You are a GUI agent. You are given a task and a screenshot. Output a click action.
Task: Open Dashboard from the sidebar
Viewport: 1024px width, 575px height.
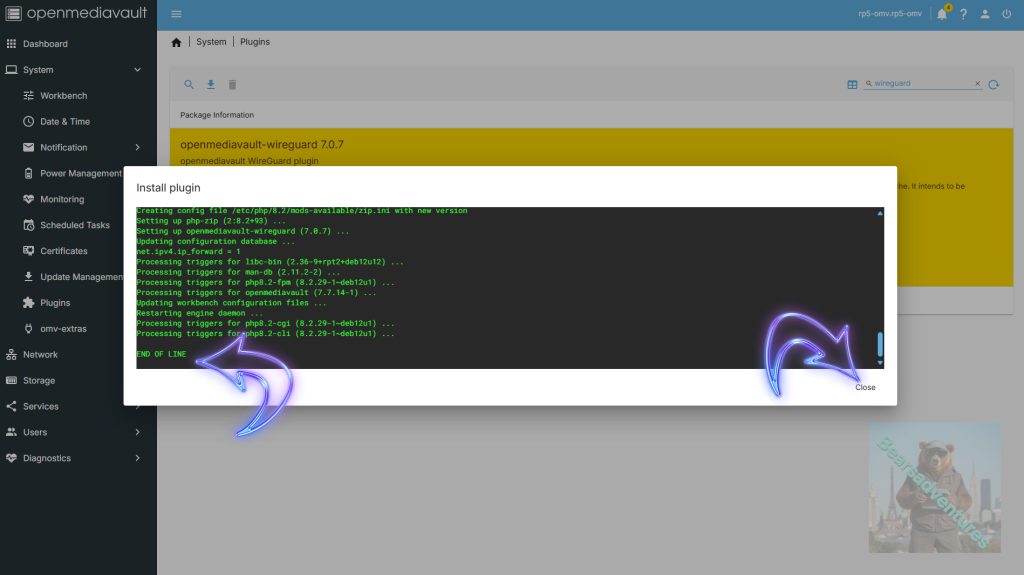(45, 44)
